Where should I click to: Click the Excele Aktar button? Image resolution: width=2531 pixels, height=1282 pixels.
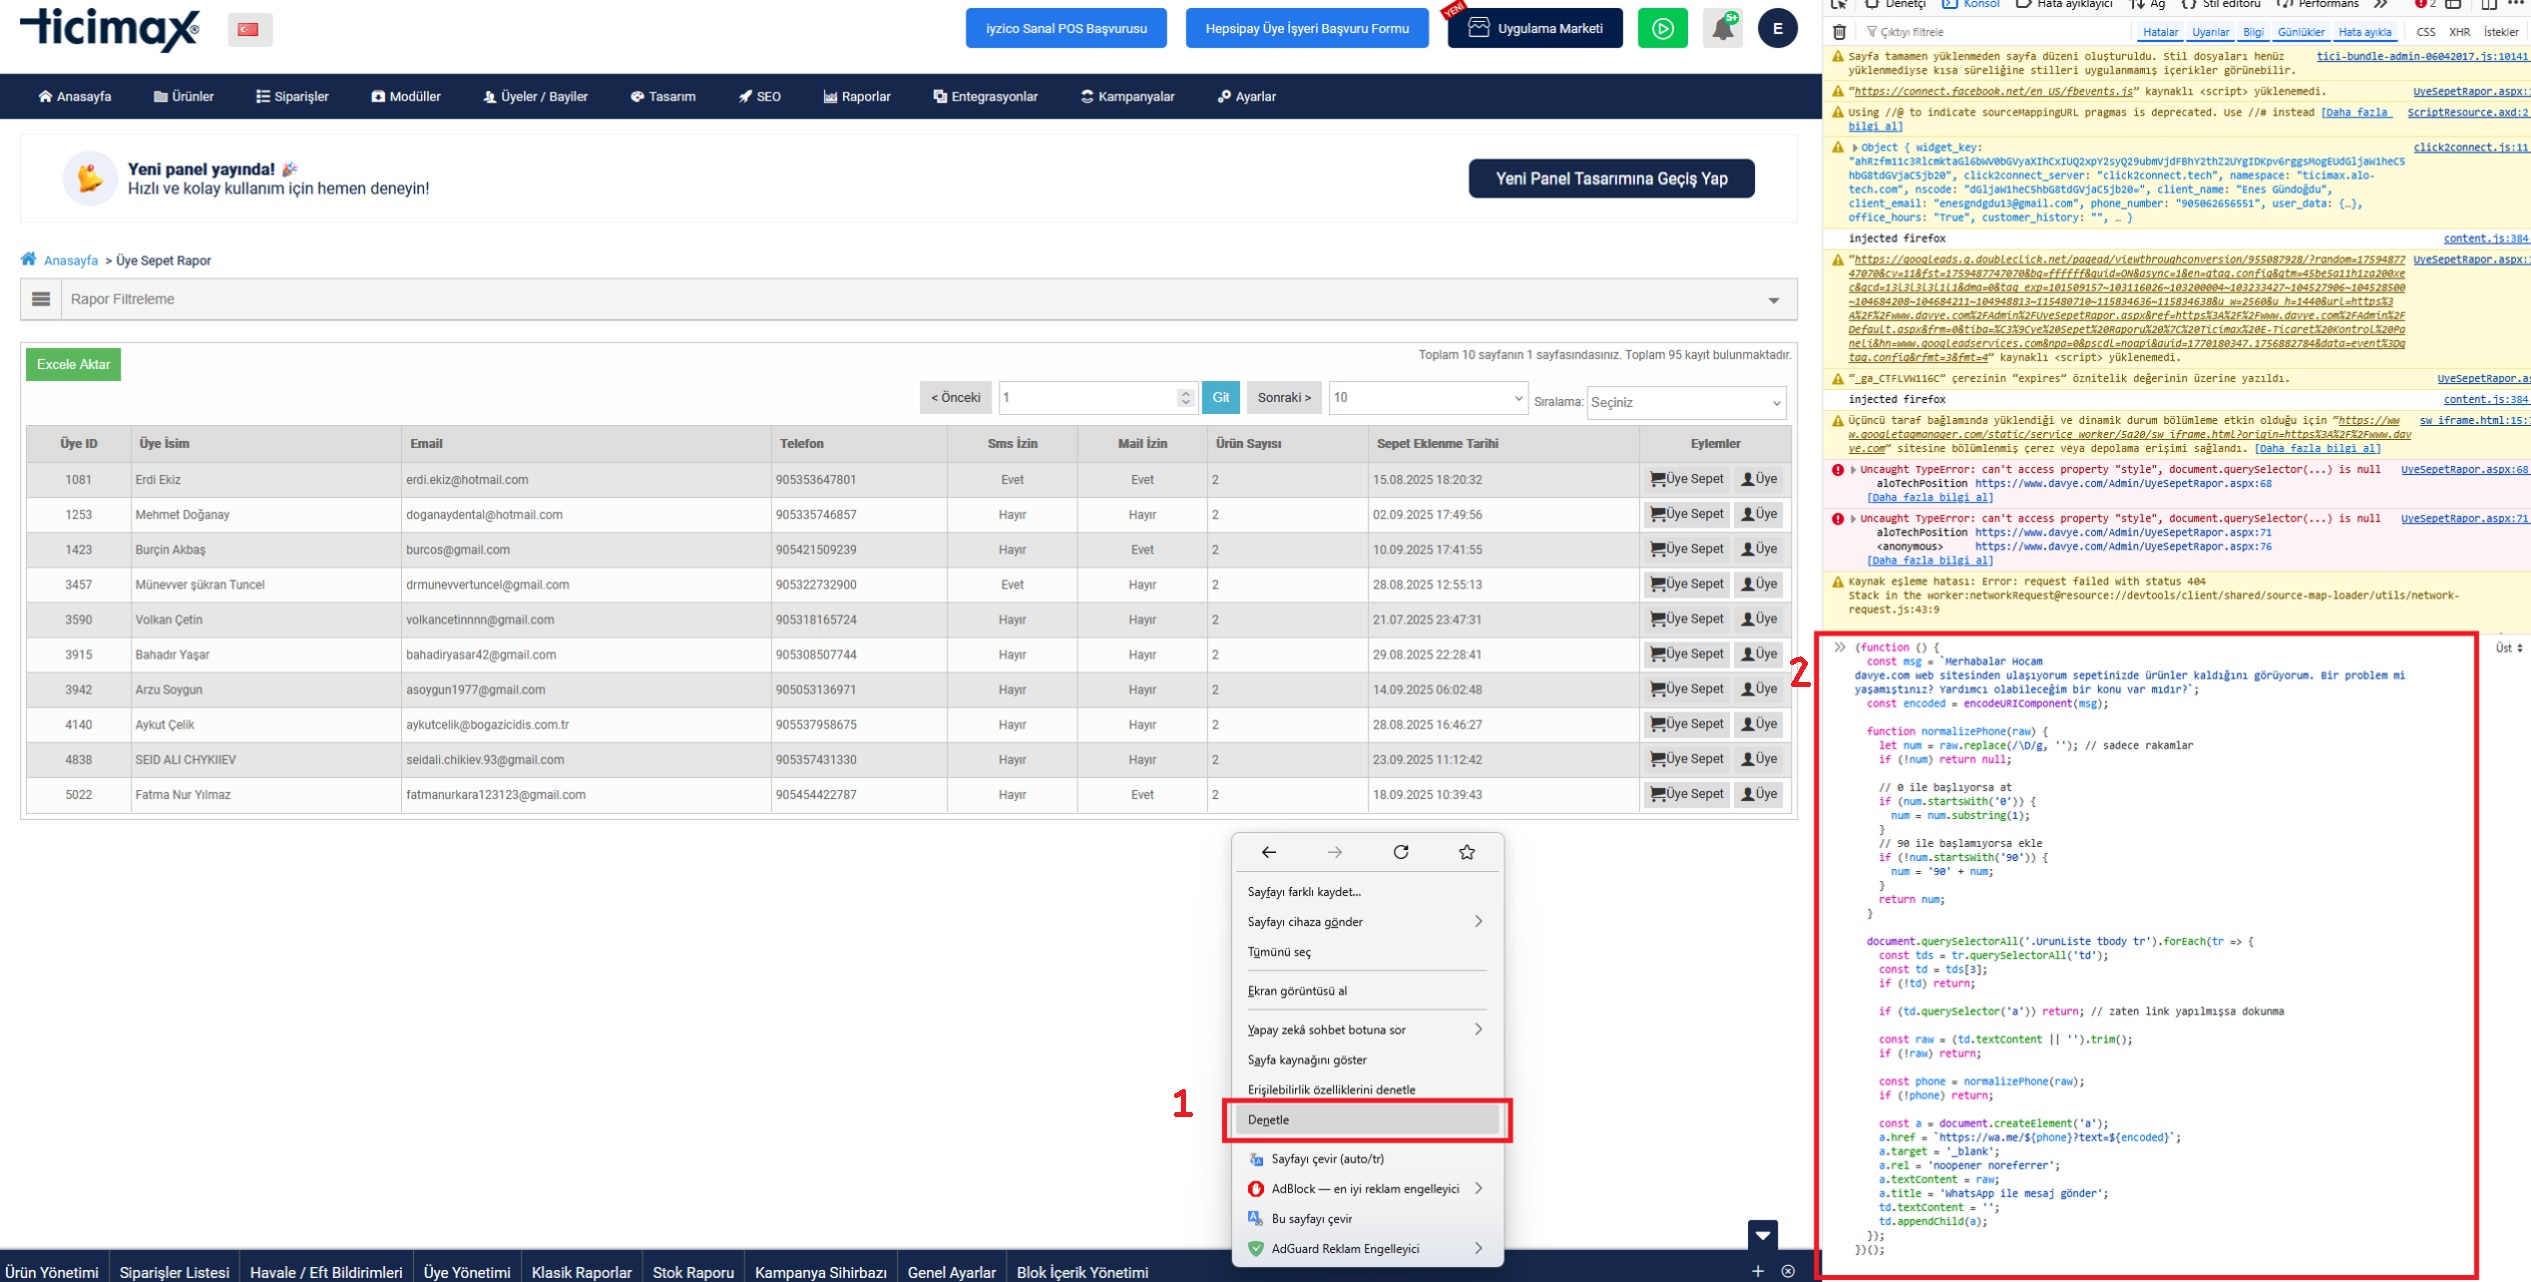pyautogui.click(x=73, y=364)
